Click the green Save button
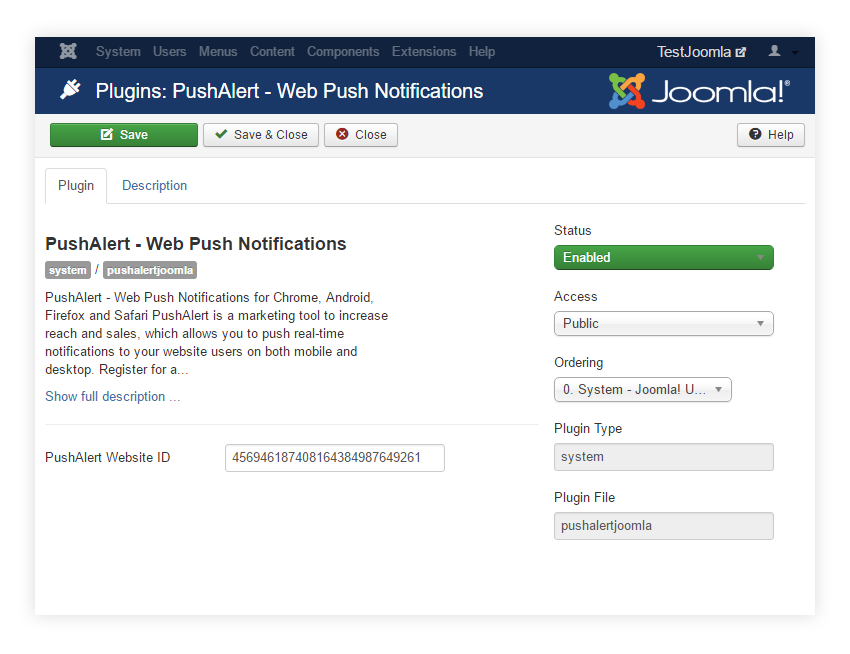 (124, 135)
